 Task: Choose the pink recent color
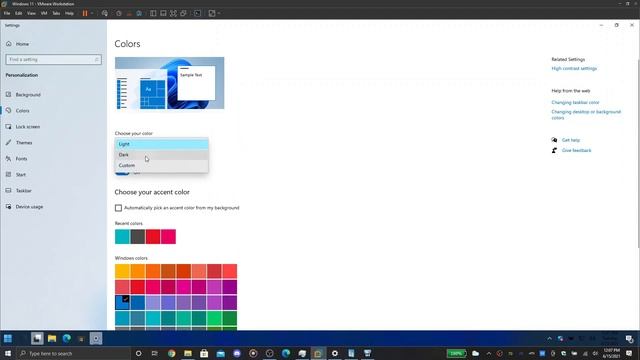(x=168, y=237)
